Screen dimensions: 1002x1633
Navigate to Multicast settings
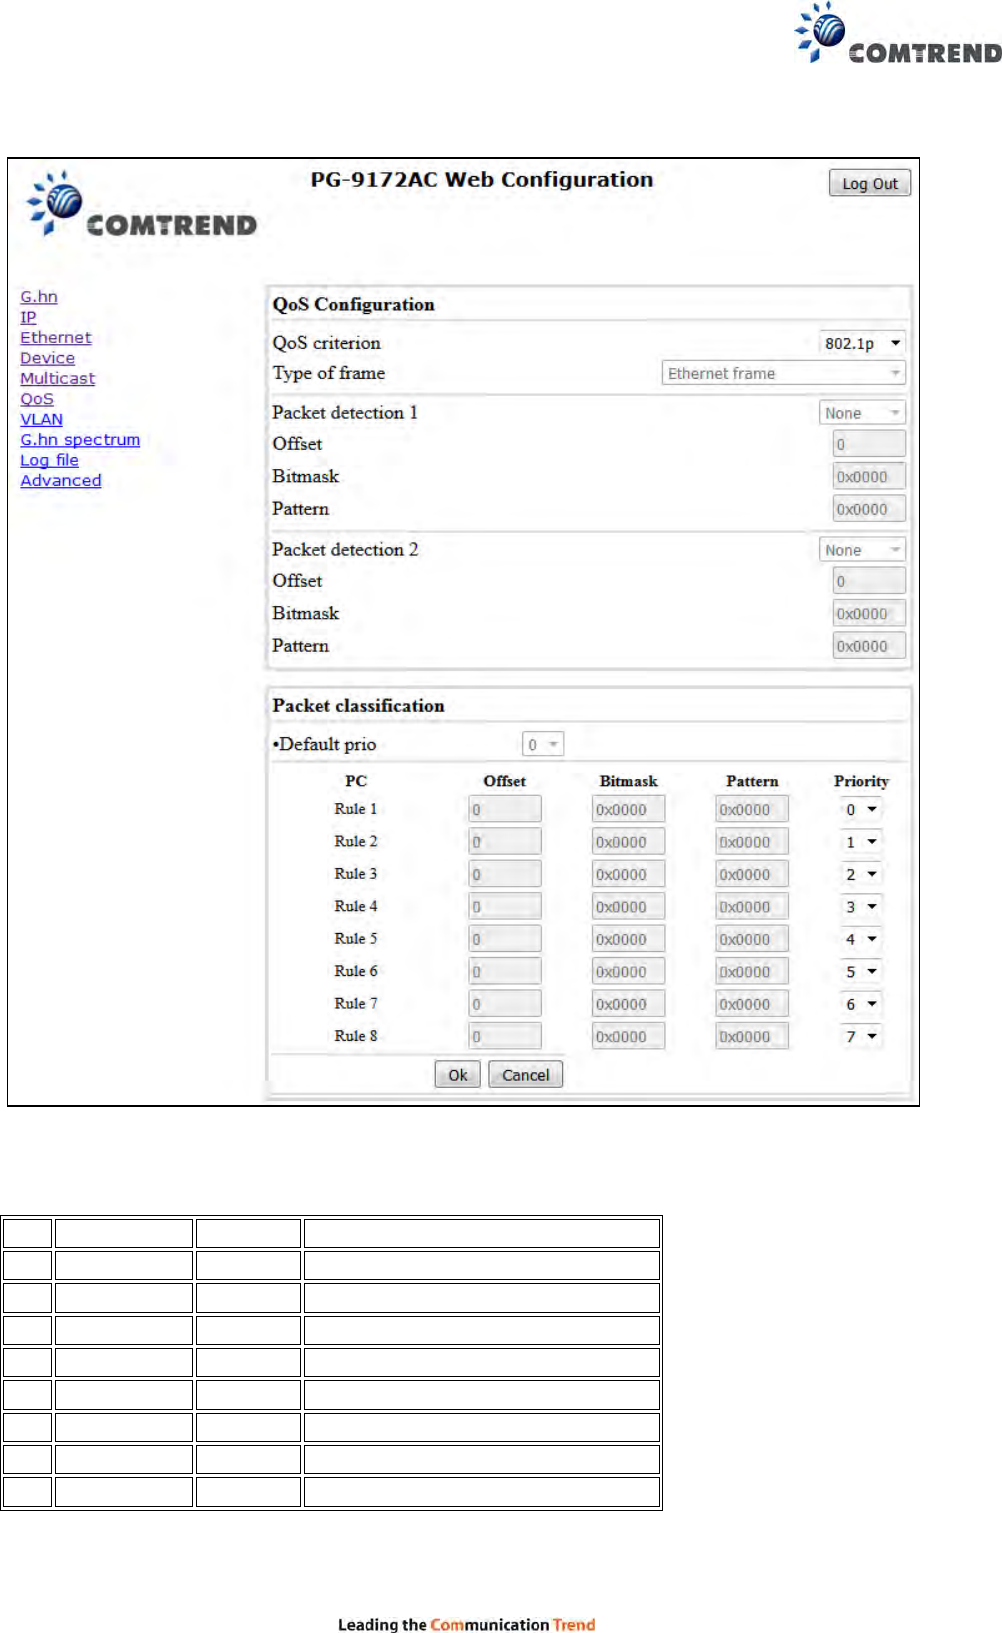(58, 378)
